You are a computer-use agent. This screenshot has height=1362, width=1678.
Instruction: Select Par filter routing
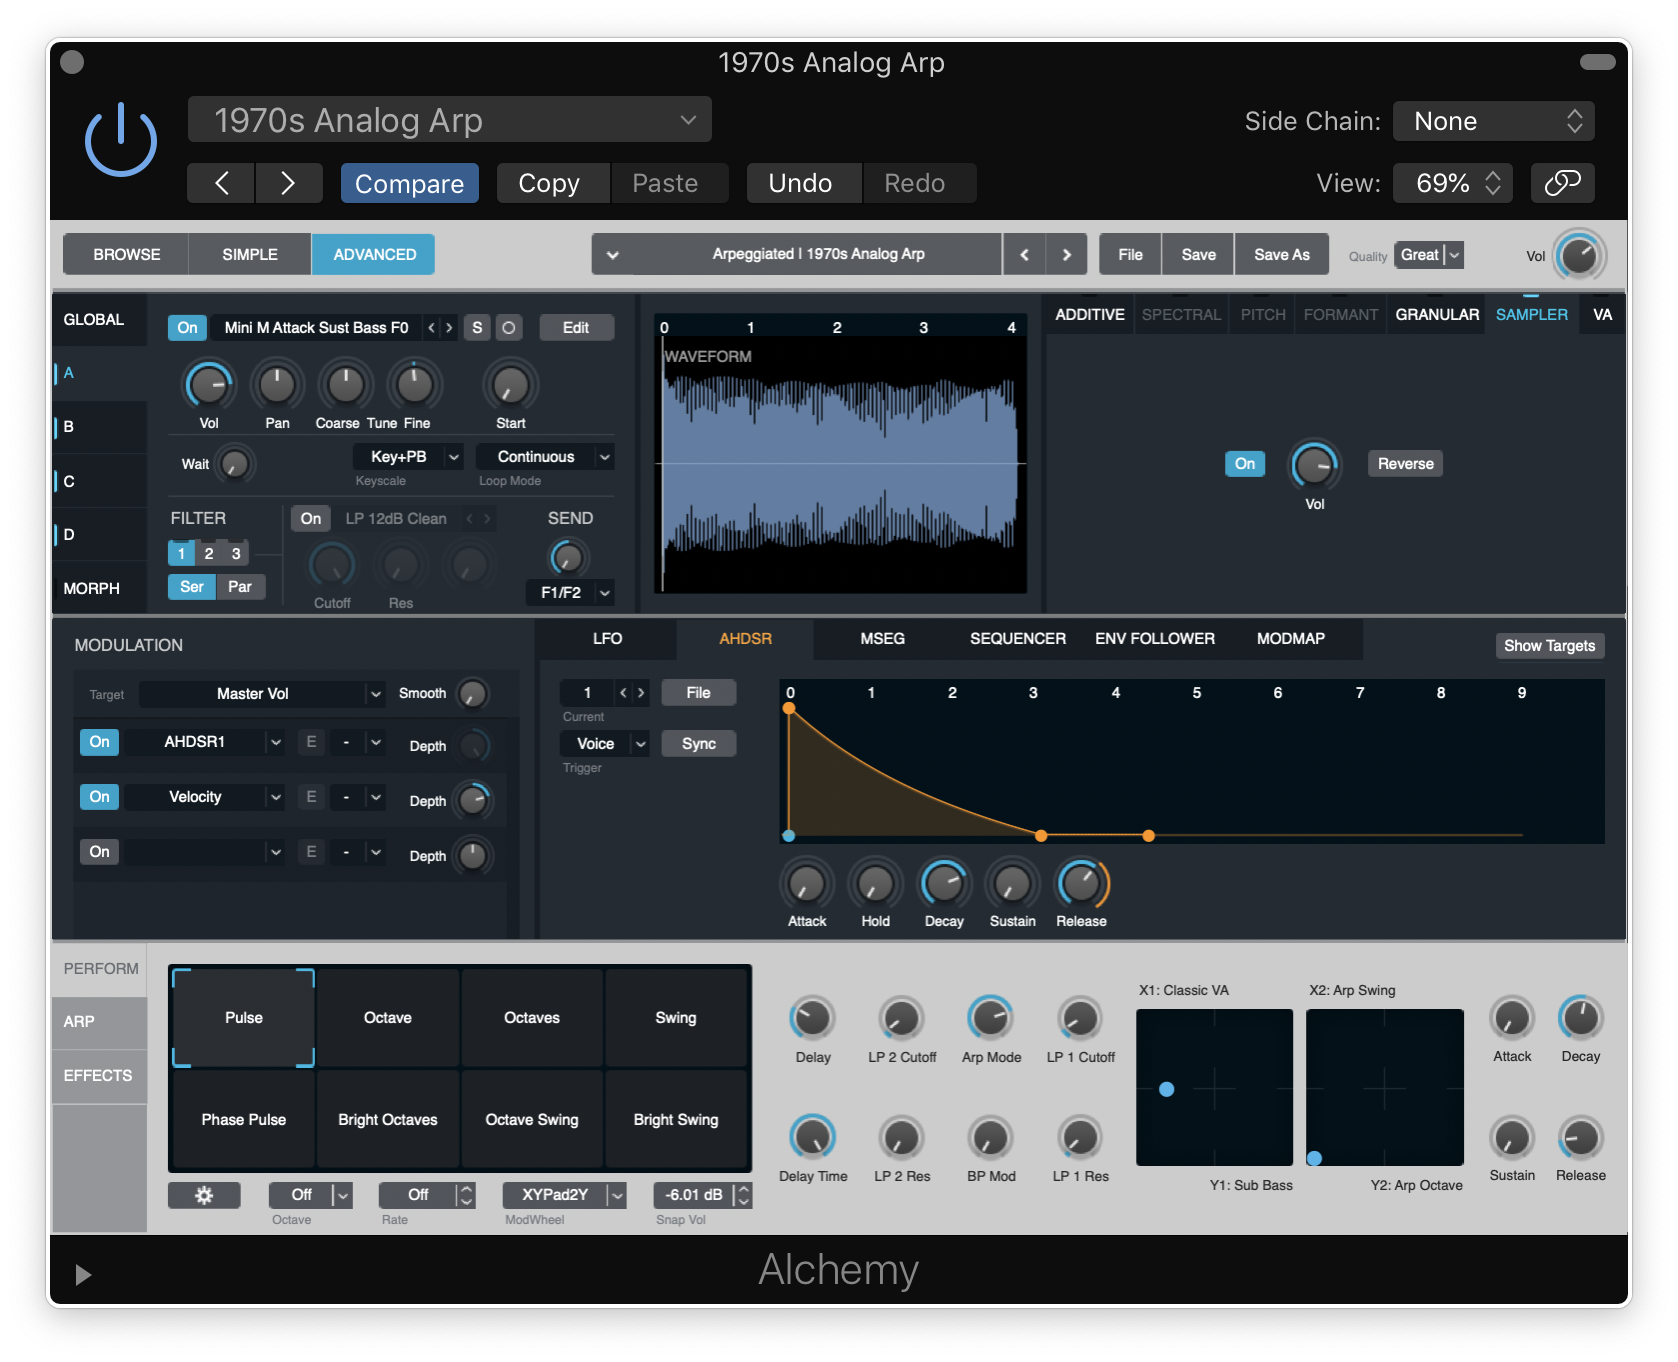tap(240, 587)
